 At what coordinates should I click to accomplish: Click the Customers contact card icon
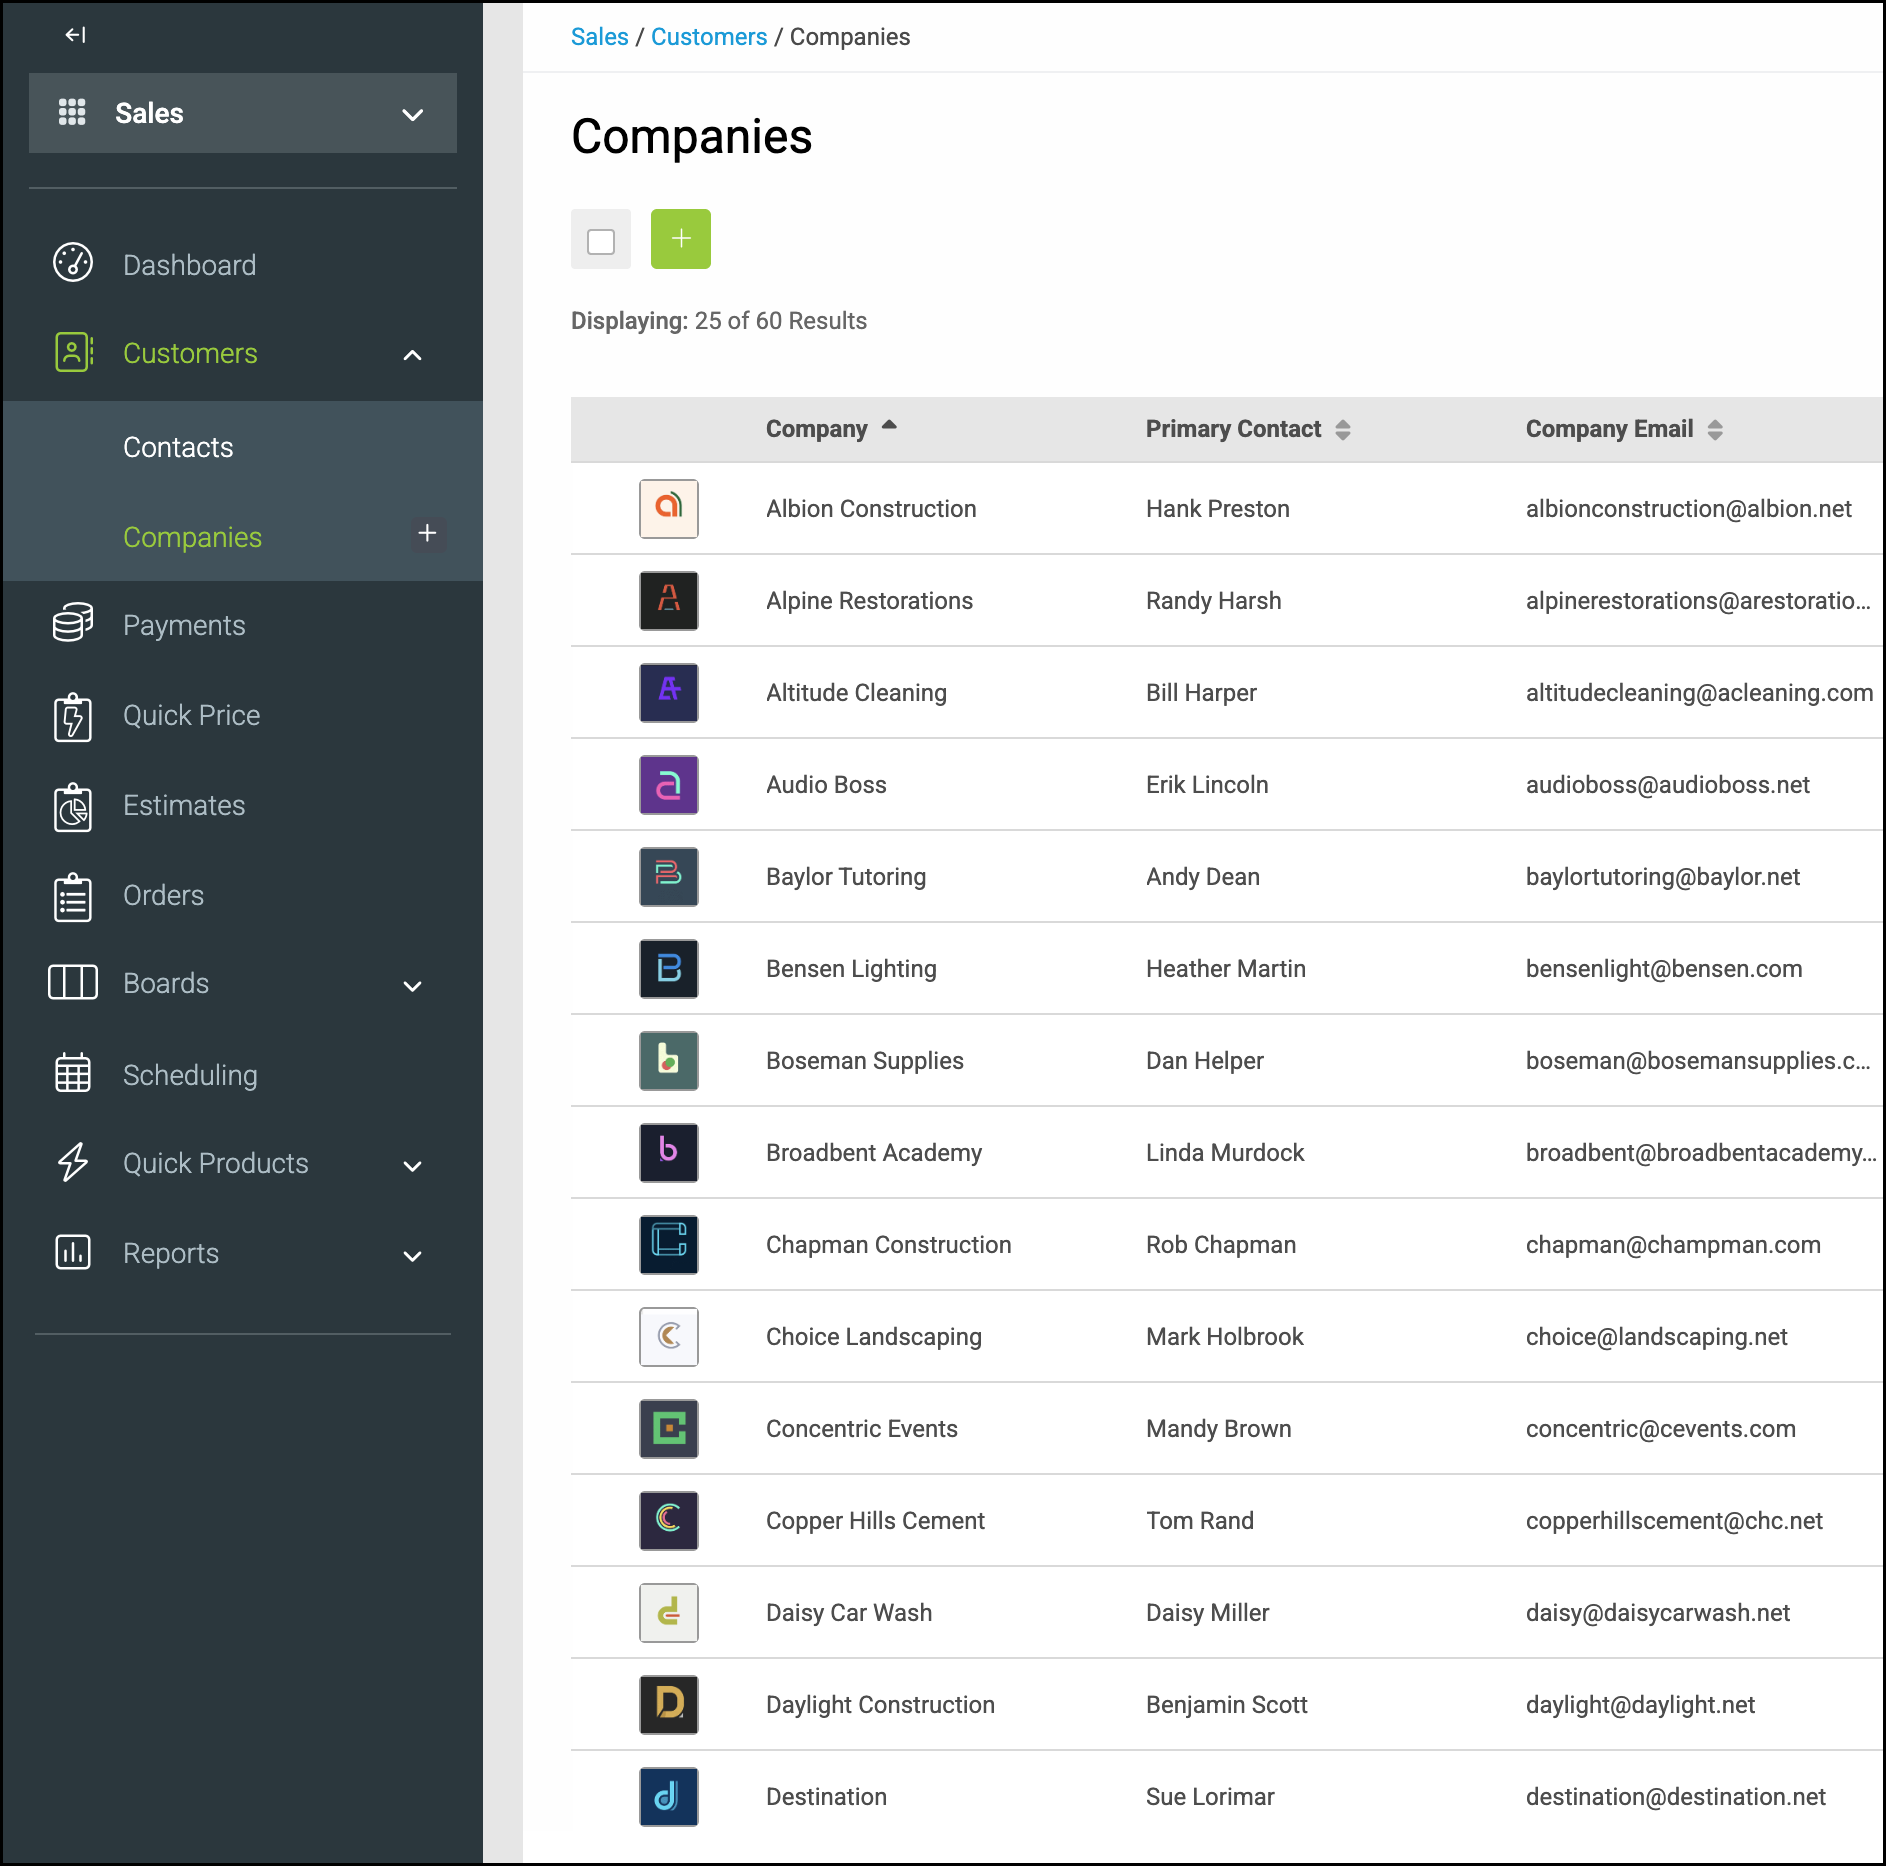(73, 352)
